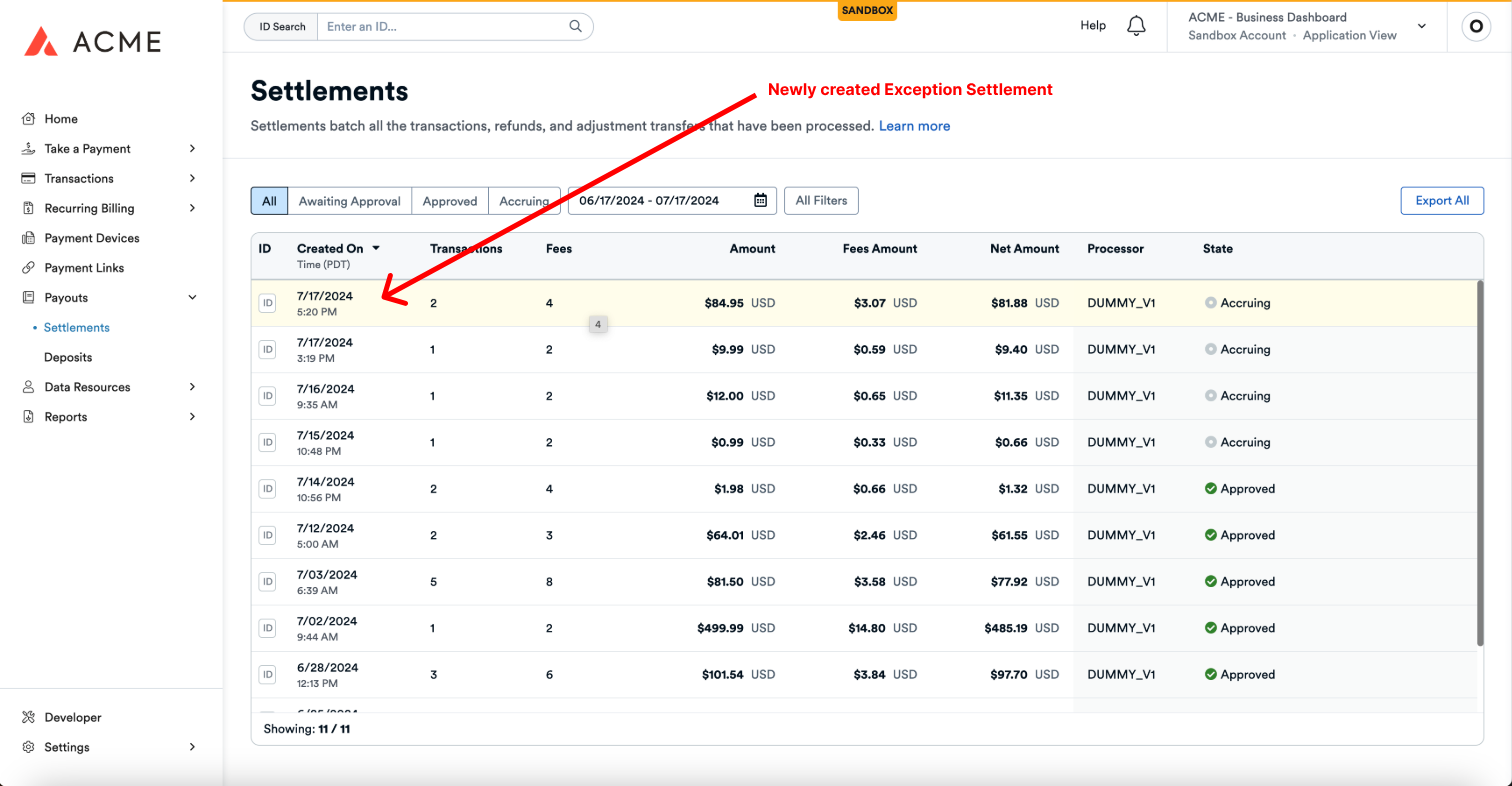The image size is (1512, 786).
Task: Click the Payment Links chain icon
Action: 29,268
